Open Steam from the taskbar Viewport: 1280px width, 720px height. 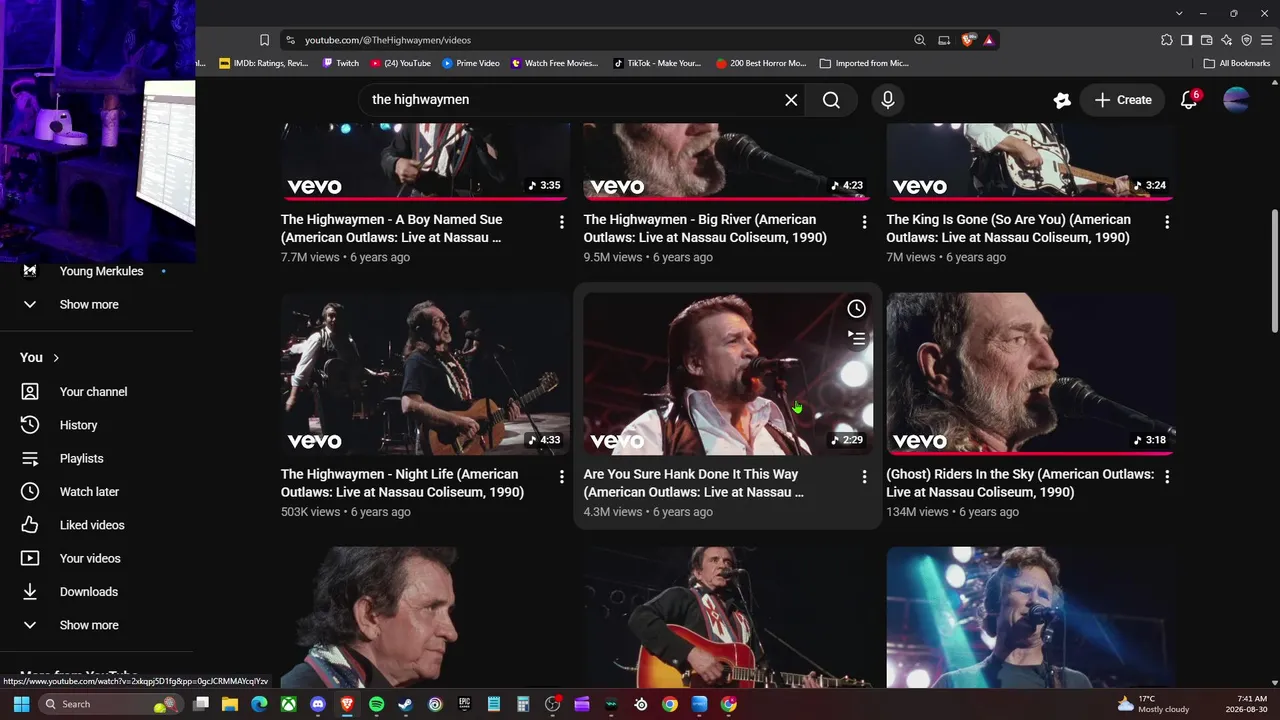(x=405, y=704)
